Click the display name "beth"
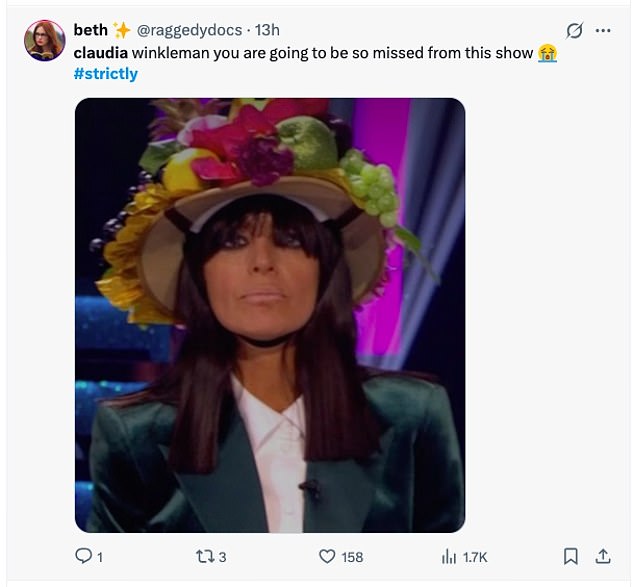 90,30
